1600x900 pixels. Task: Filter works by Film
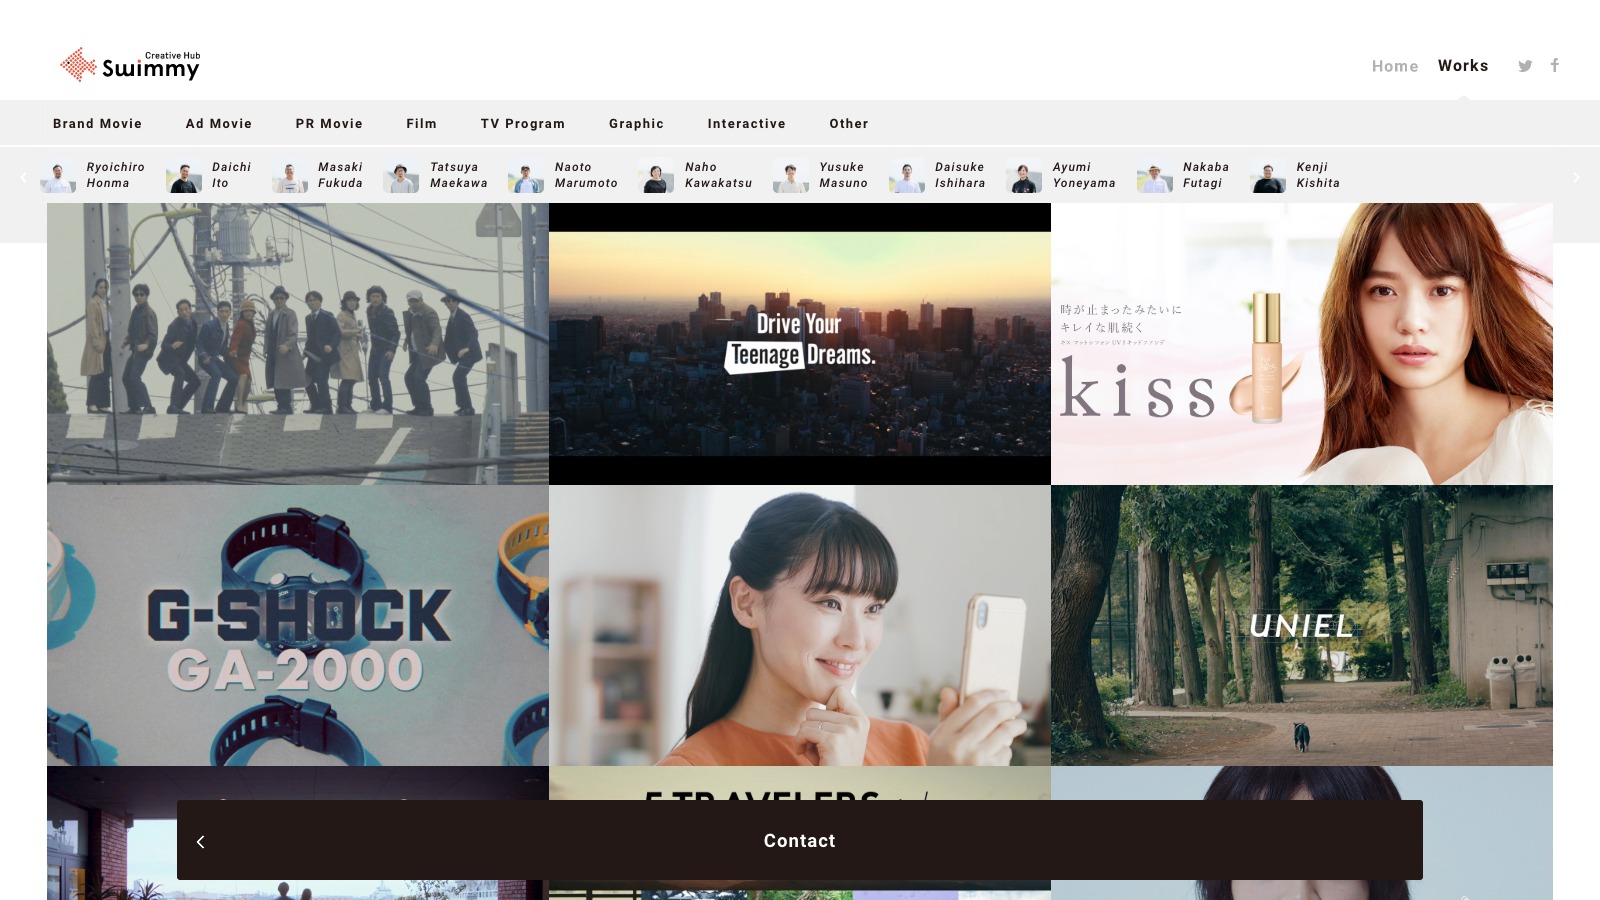click(x=421, y=124)
